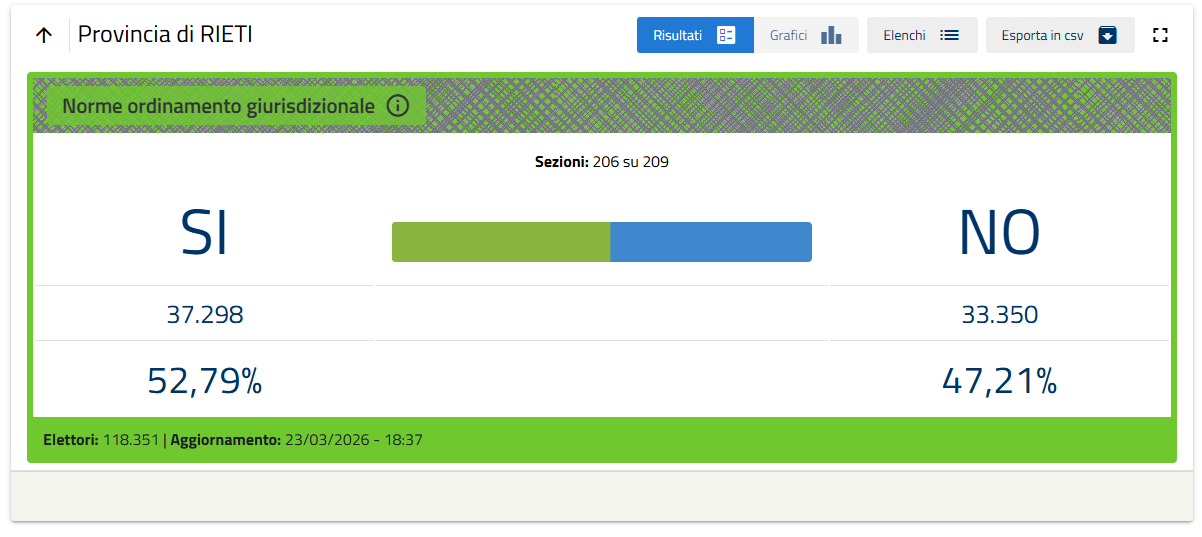
Task: Click the up arrow back icon
Action: (x=44, y=35)
